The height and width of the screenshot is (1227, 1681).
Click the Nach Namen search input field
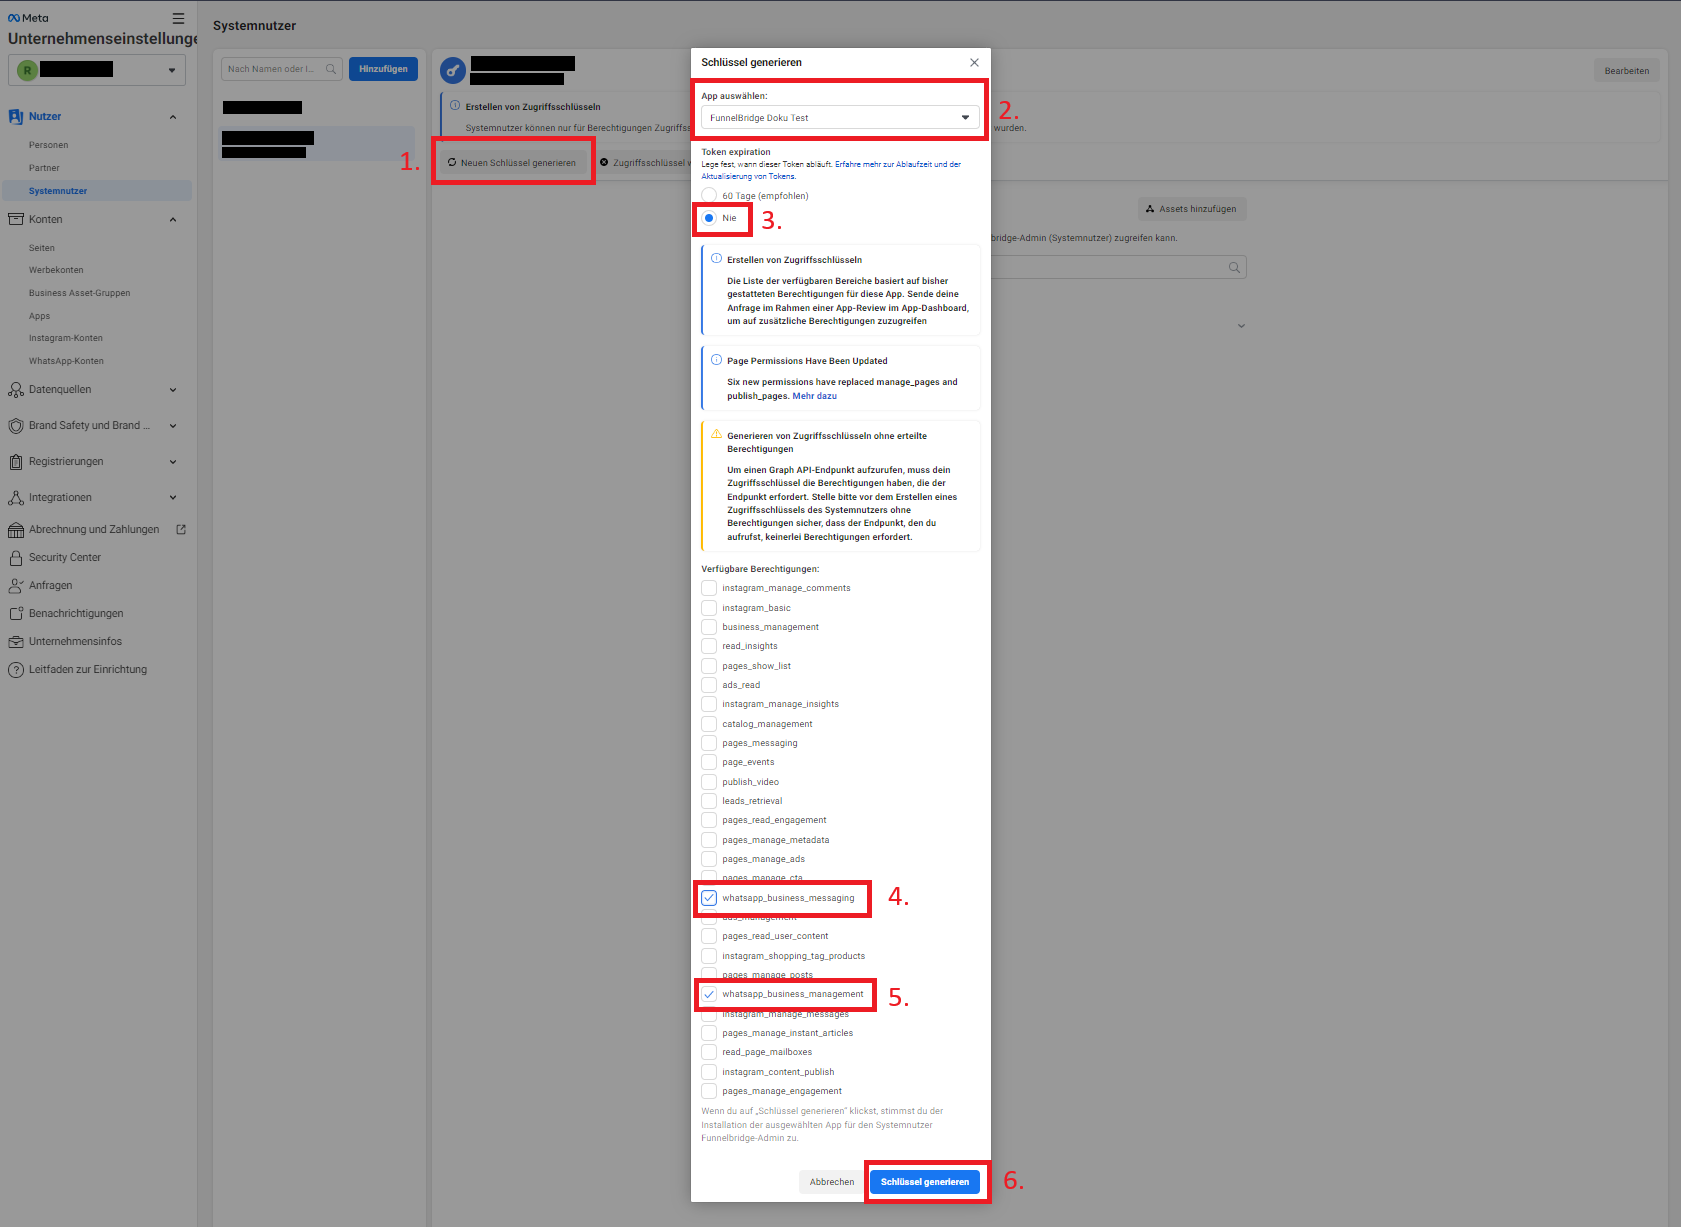point(272,69)
